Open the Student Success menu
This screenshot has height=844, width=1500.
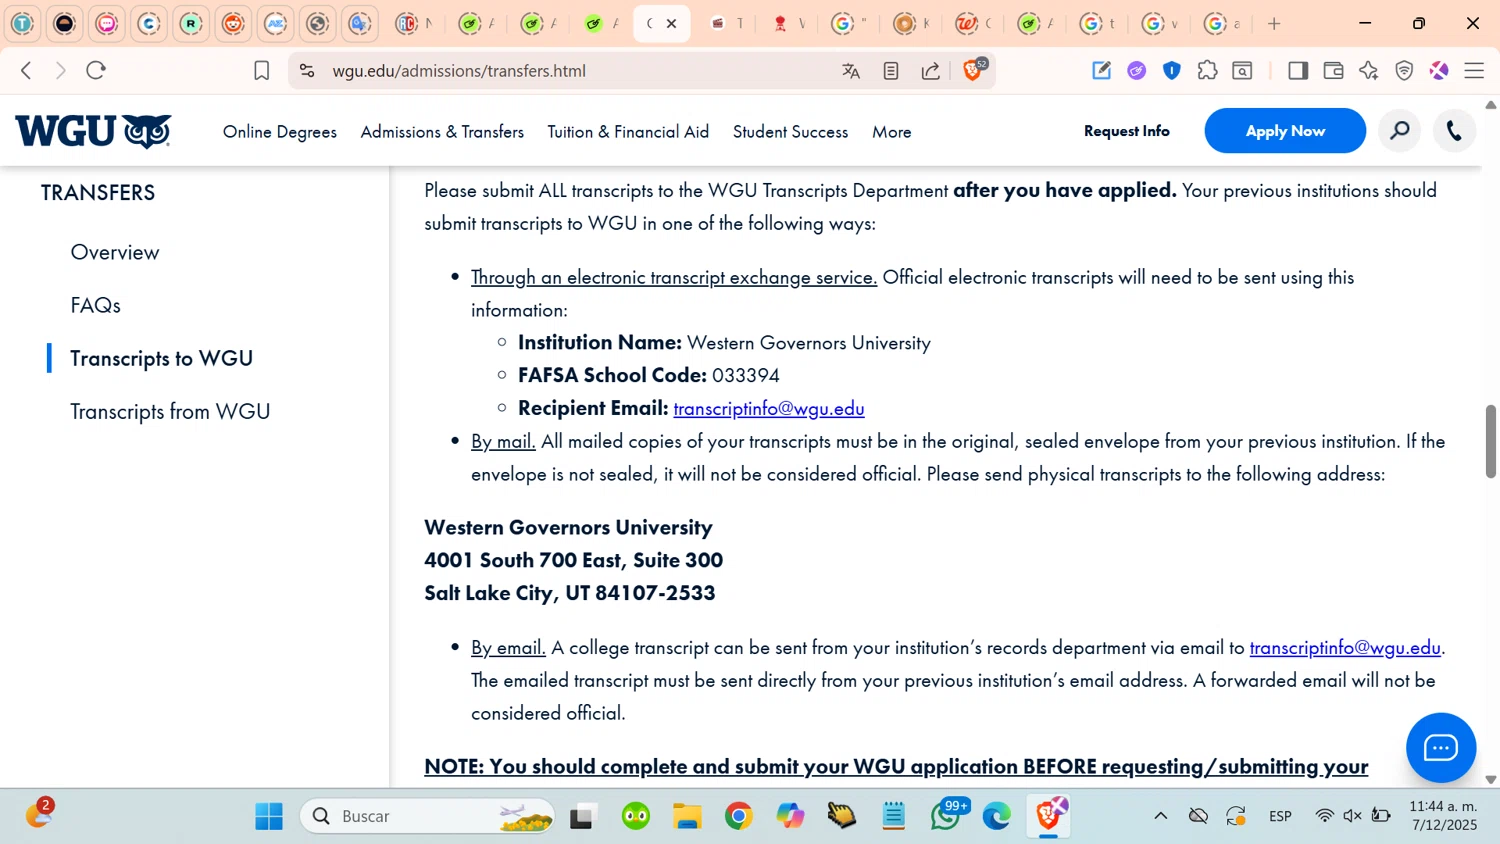790,132
